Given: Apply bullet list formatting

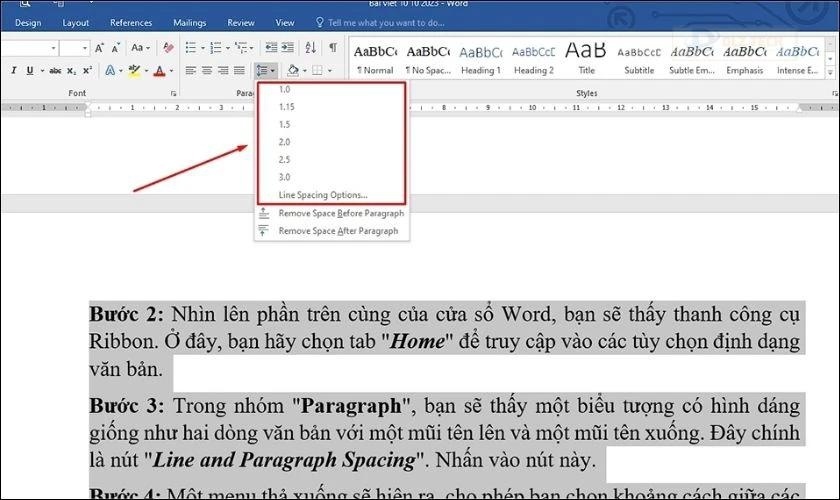Looking at the screenshot, I should click(191, 48).
